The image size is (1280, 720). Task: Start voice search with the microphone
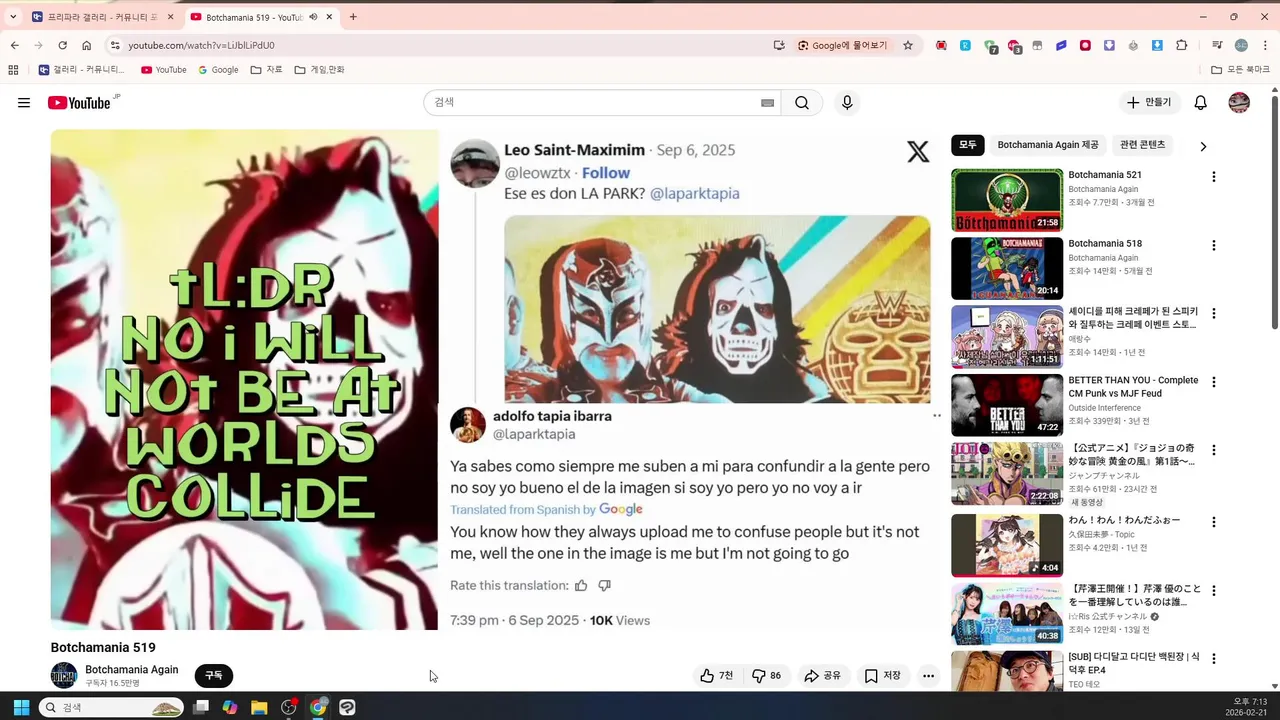pyautogui.click(x=847, y=103)
